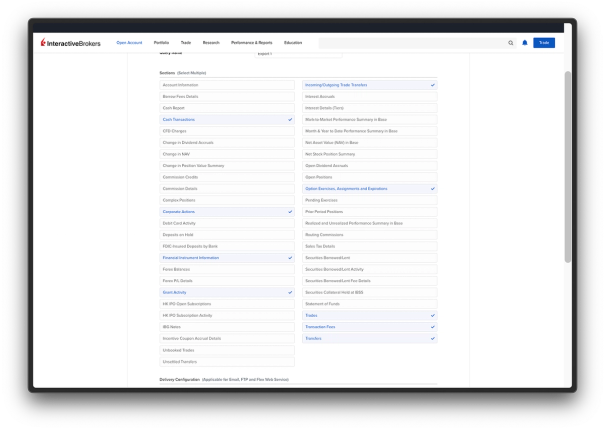Select the Forex P/L Details section
The width and height of the screenshot is (605, 430).
(x=227, y=281)
